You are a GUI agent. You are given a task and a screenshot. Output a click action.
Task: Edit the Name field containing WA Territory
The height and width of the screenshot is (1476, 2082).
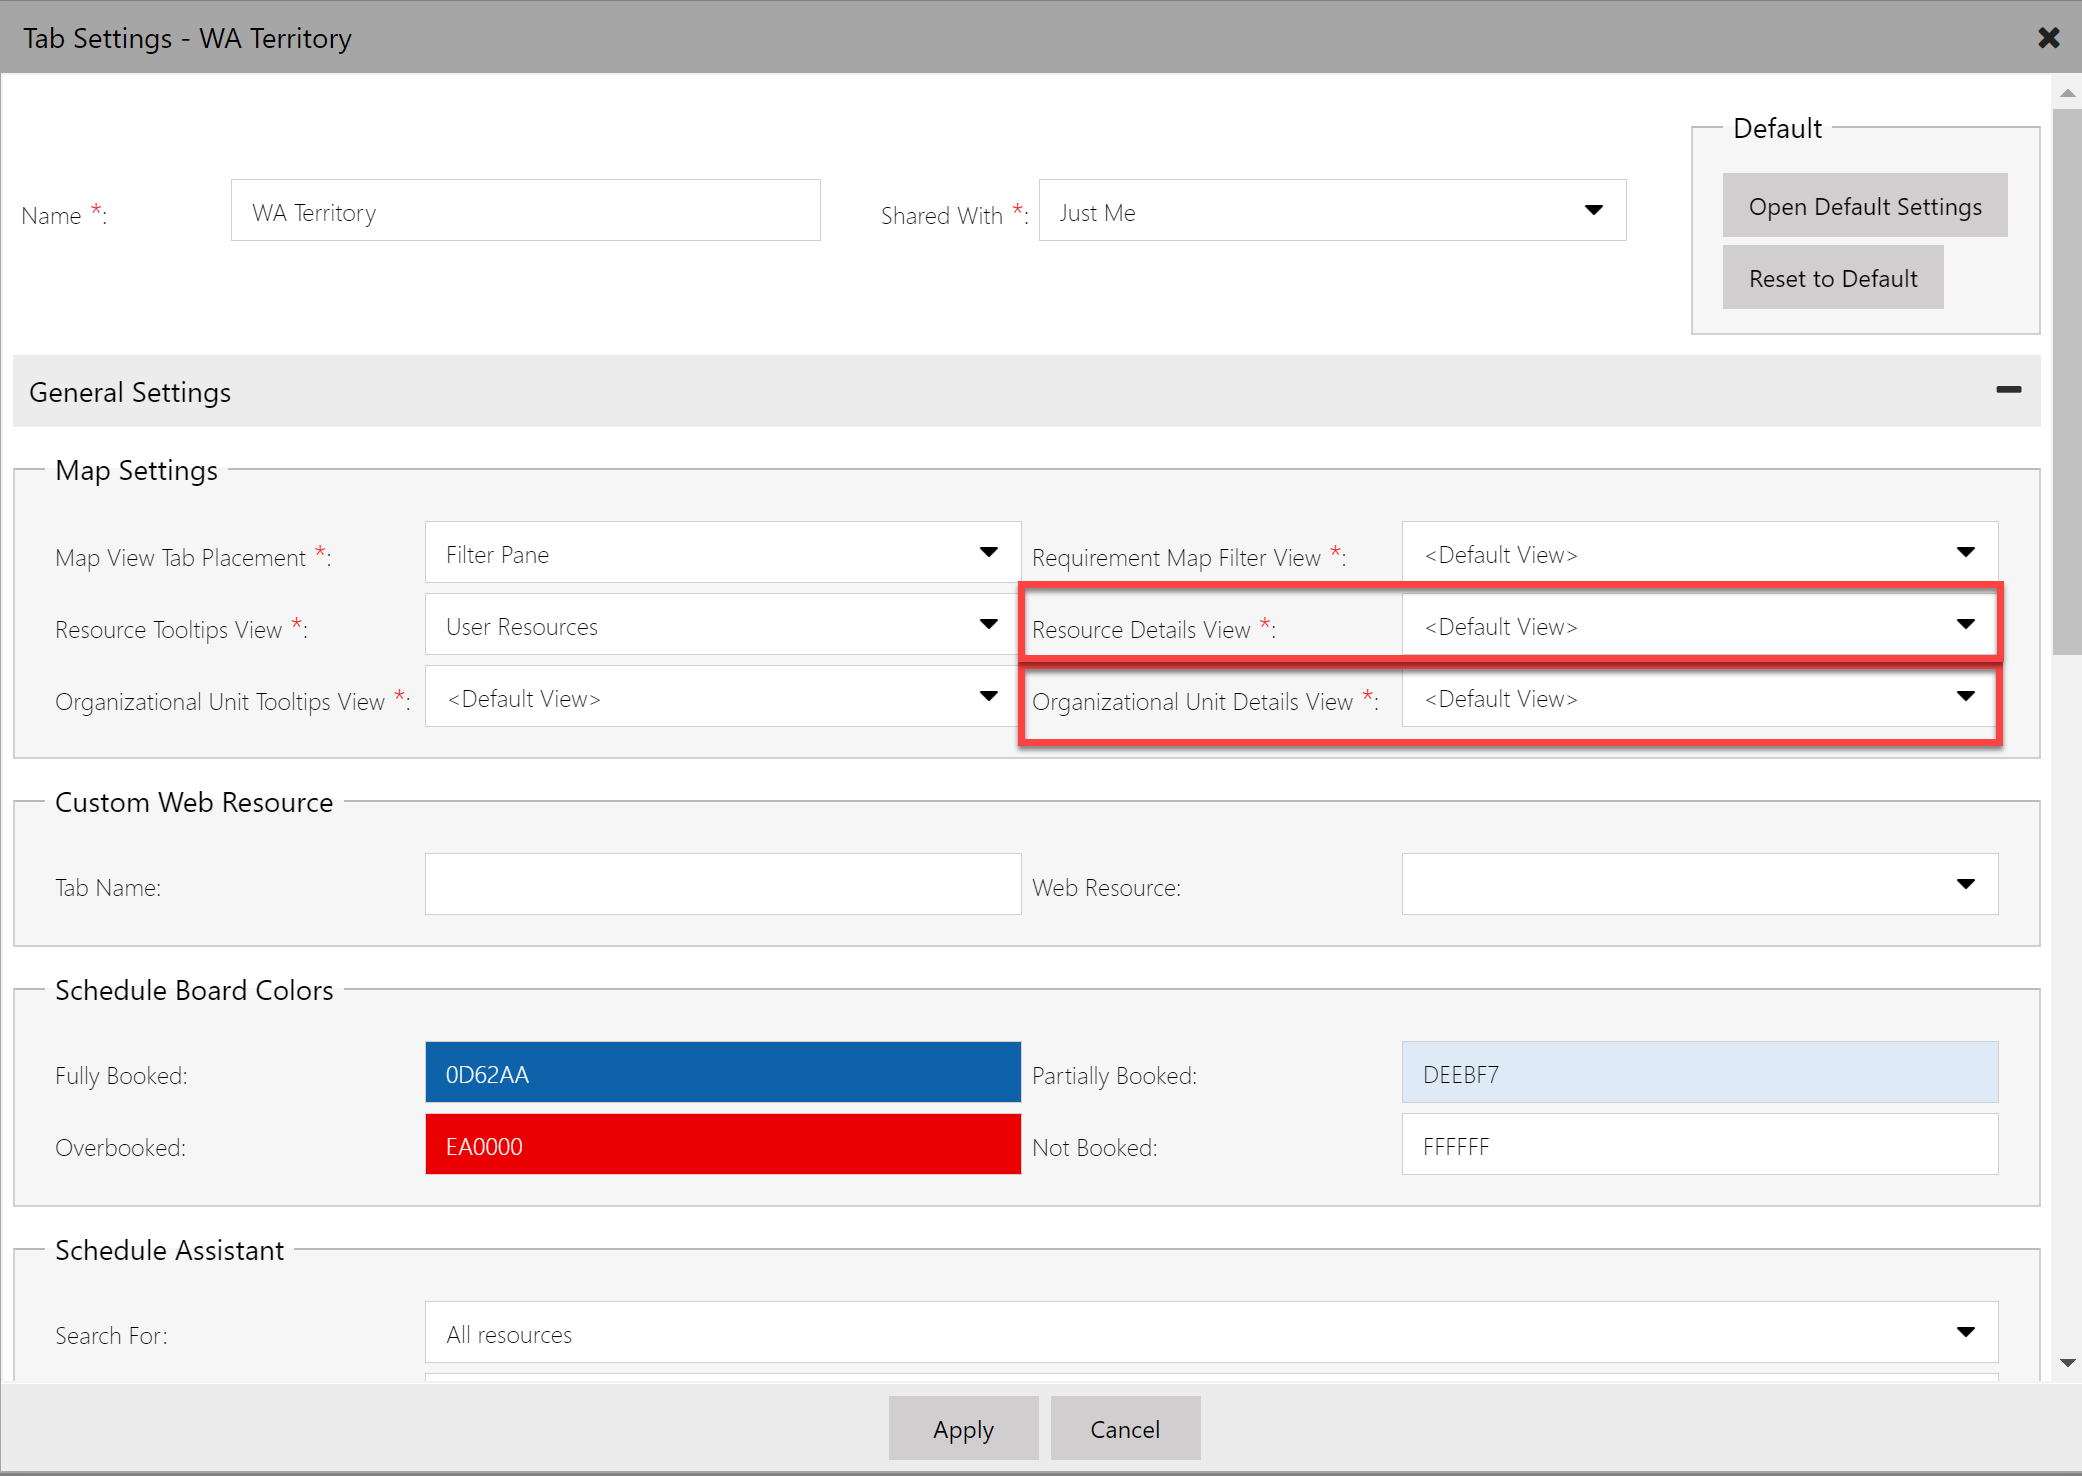[524, 211]
